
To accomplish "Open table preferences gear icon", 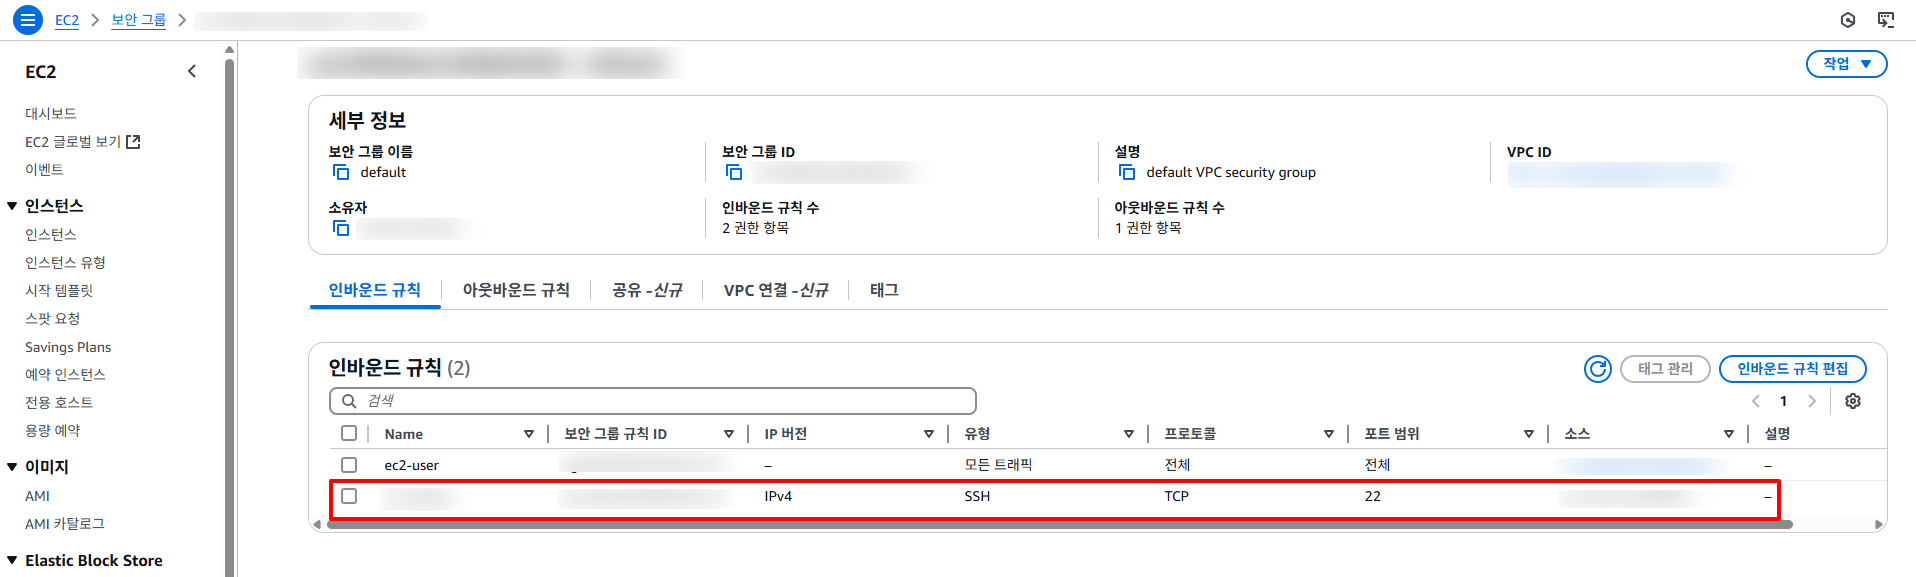I will click(1853, 401).
